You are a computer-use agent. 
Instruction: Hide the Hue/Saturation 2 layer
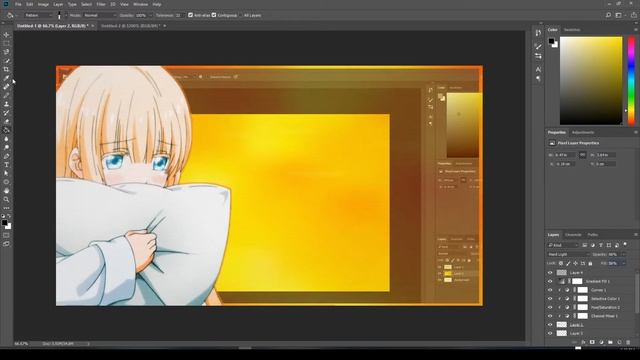[x=550, y=307]
